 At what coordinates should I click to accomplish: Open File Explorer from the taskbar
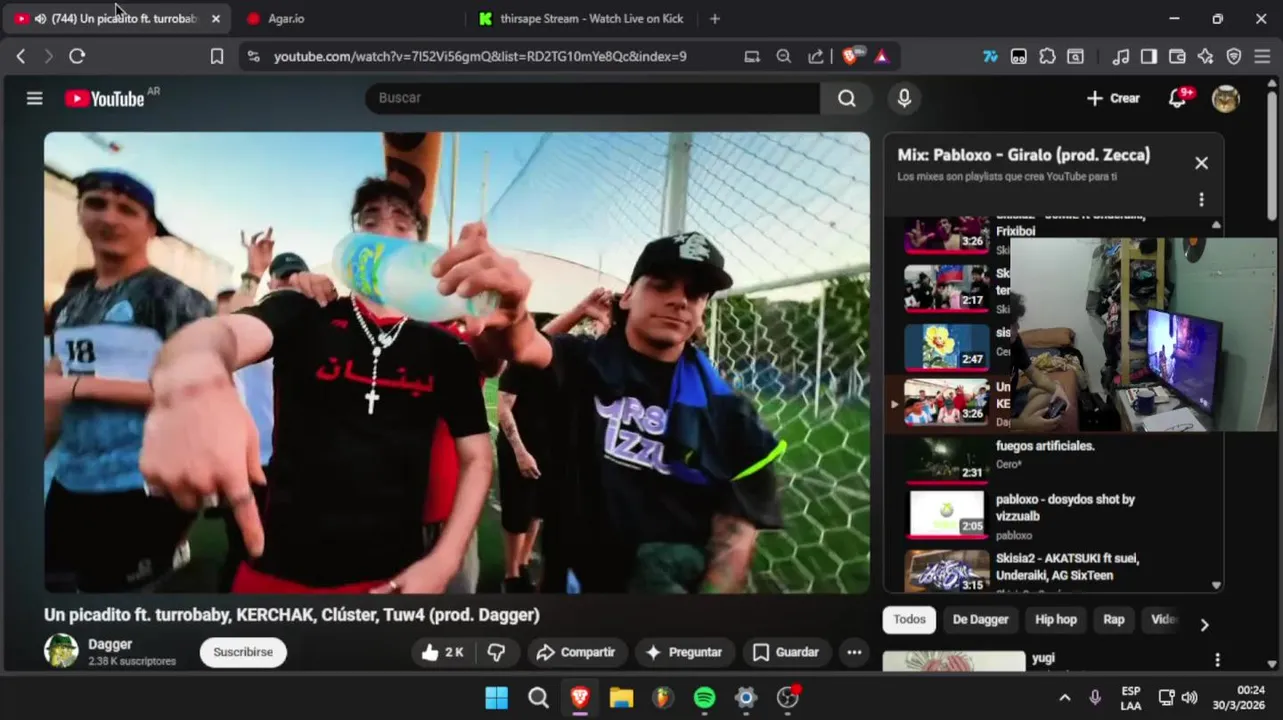click(x=621, y=698)
